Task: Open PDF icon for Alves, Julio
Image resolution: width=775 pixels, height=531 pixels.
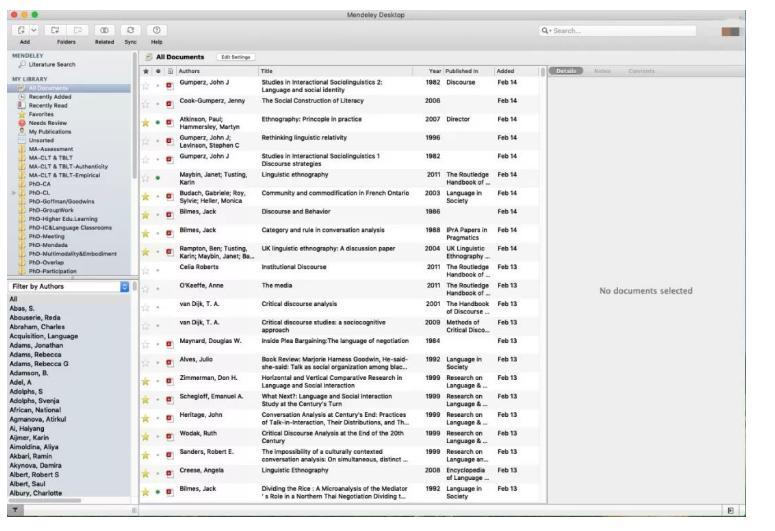Action: point(170,362)
